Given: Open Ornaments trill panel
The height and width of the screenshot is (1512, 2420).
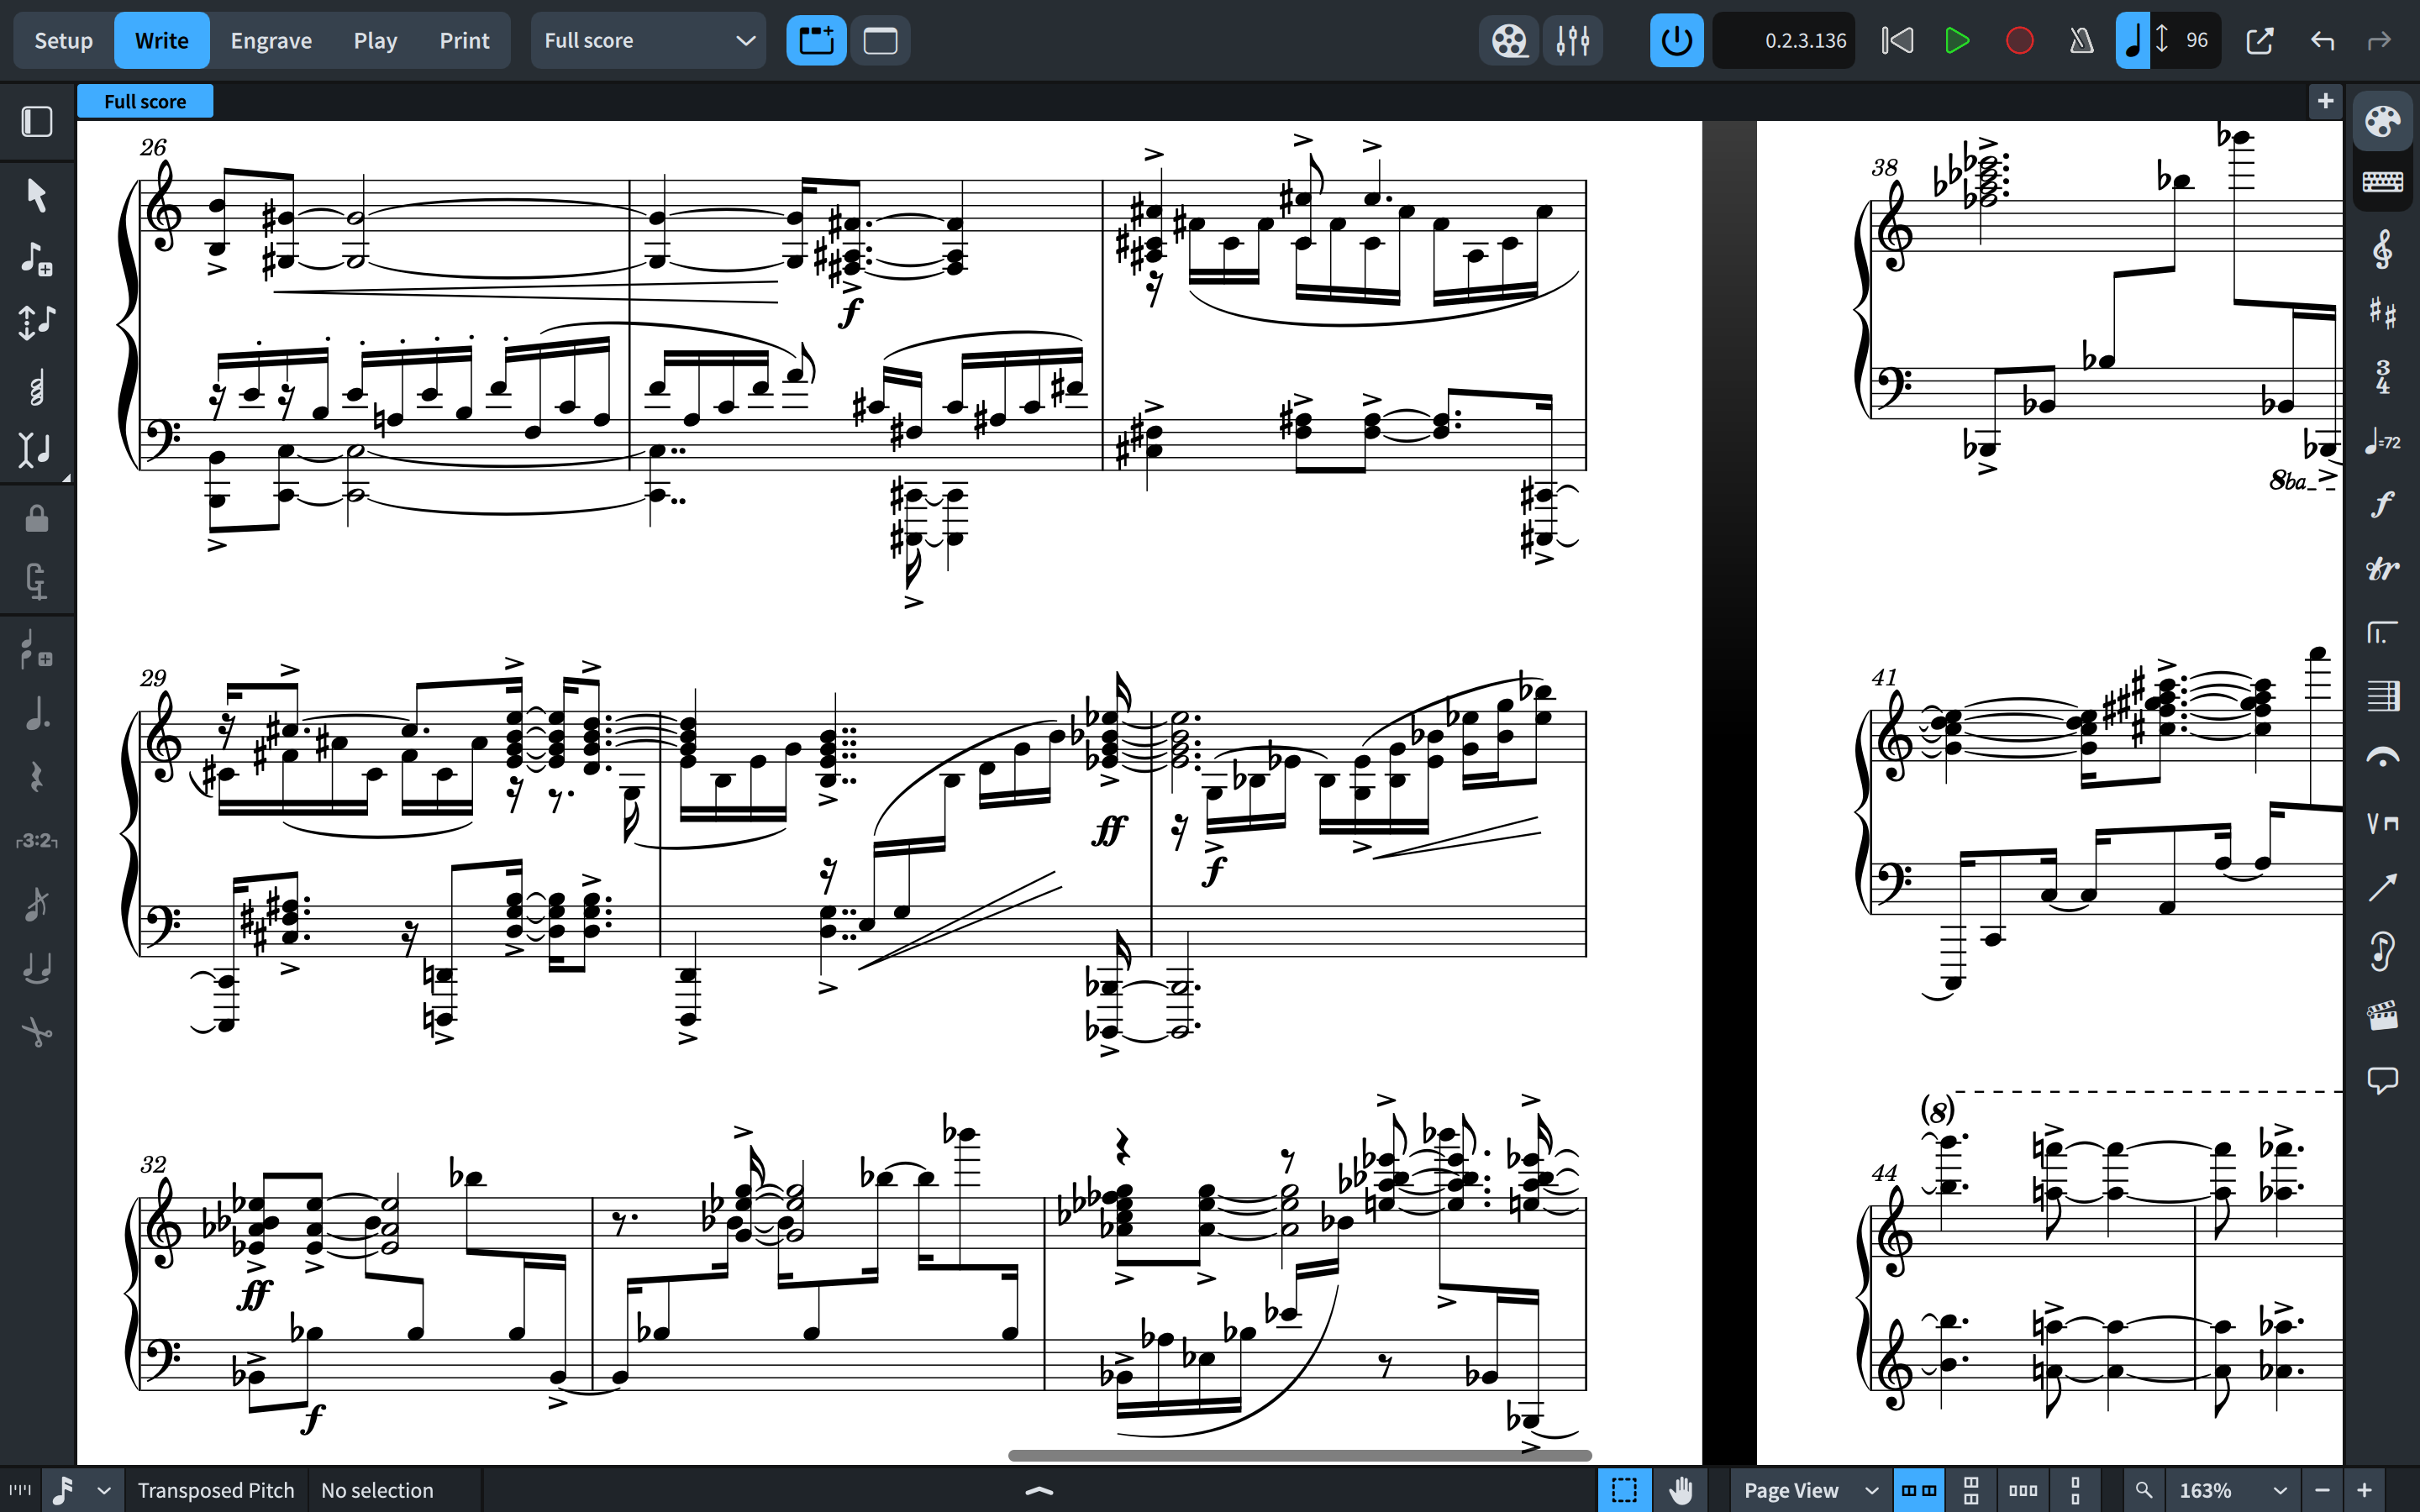Looking at the screenshot, I should [x=2382, y=569].
